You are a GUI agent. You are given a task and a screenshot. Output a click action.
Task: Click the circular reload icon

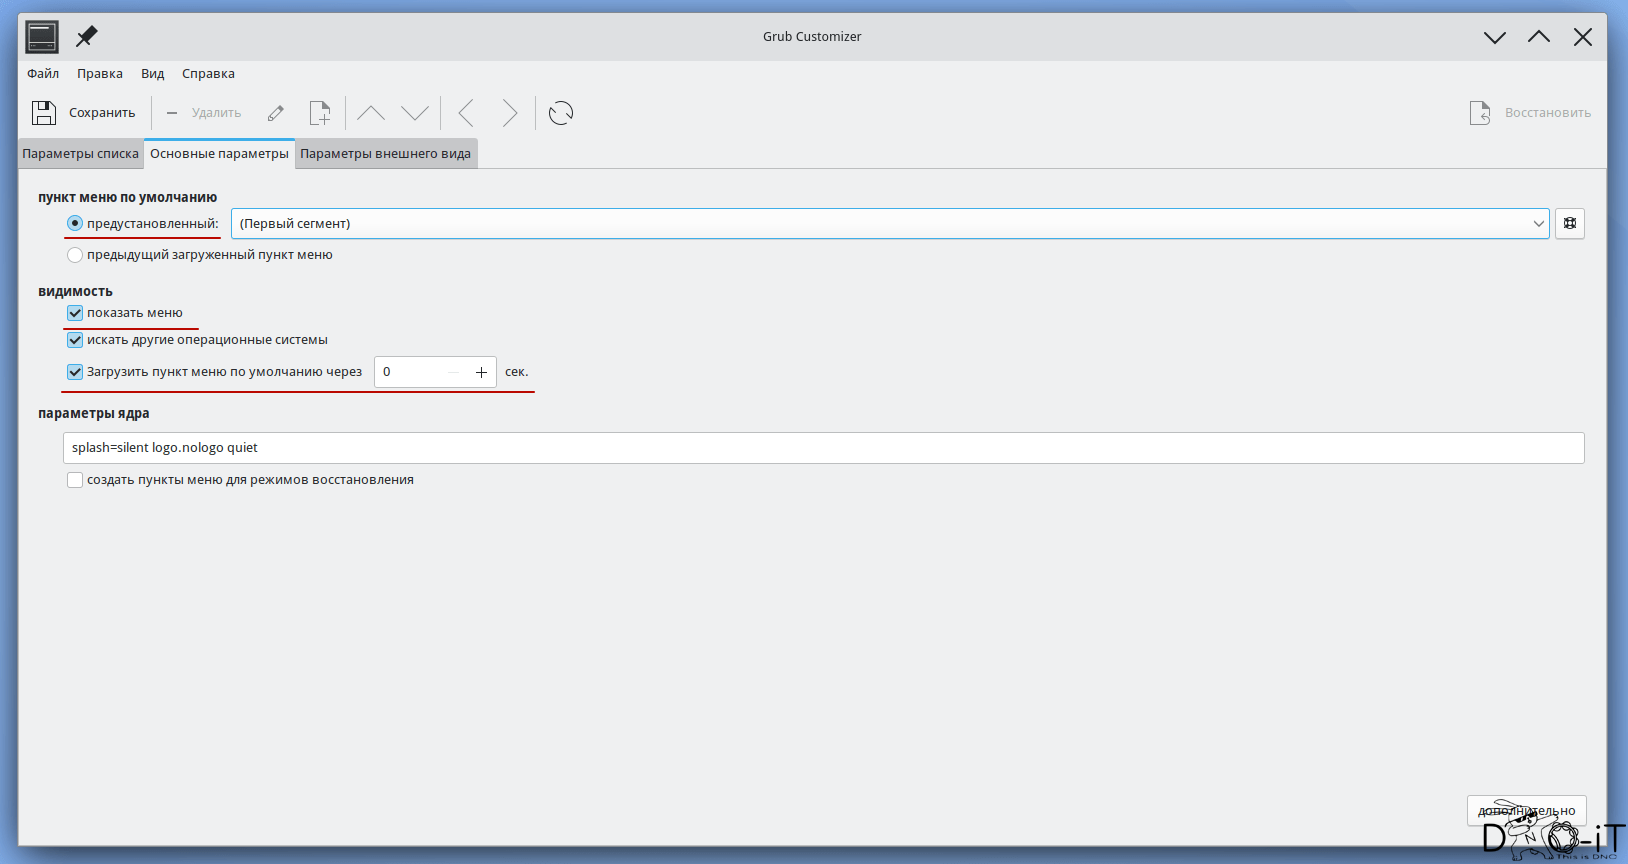click(561, 113)
